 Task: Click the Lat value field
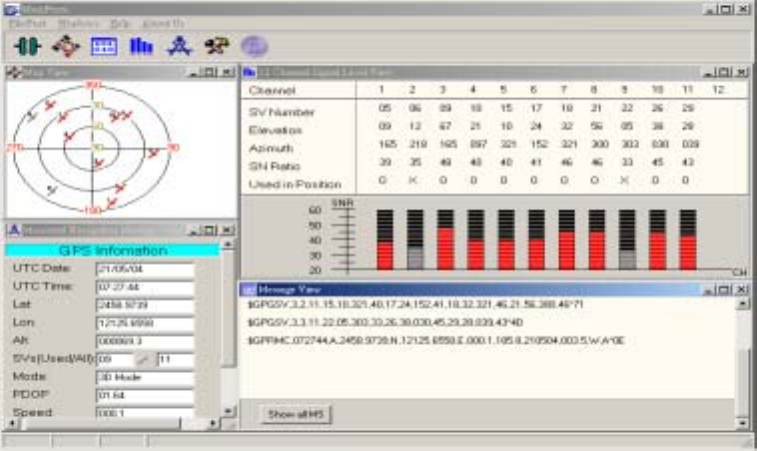point(145,305)
